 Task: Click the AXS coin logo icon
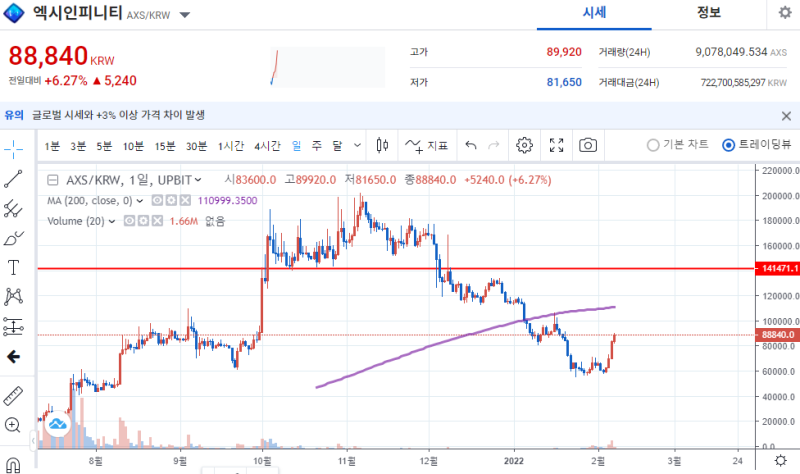(14, 13)
